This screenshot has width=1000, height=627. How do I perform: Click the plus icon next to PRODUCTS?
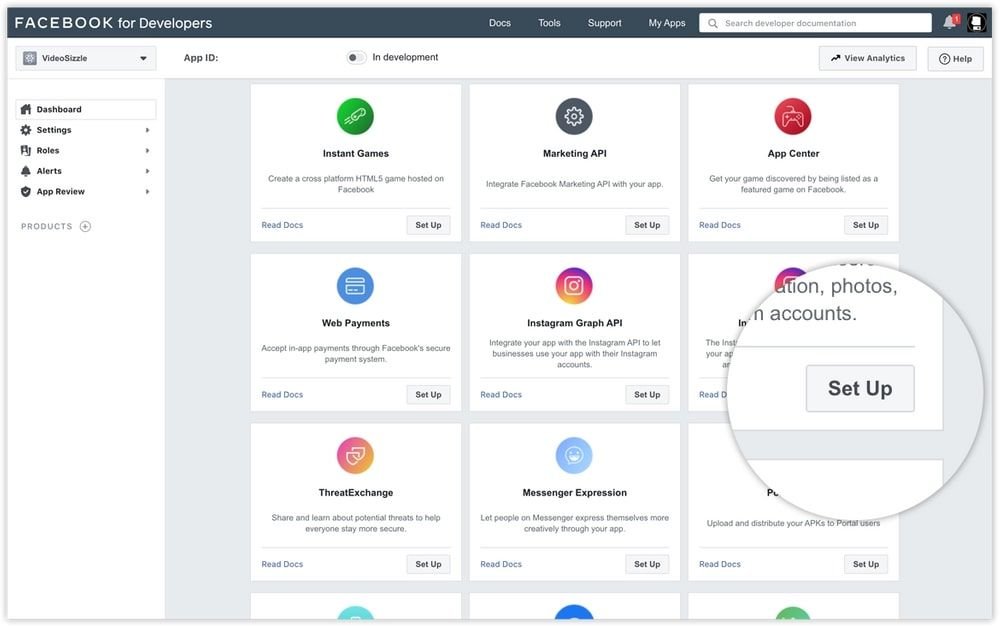click(x=85, y=226)
